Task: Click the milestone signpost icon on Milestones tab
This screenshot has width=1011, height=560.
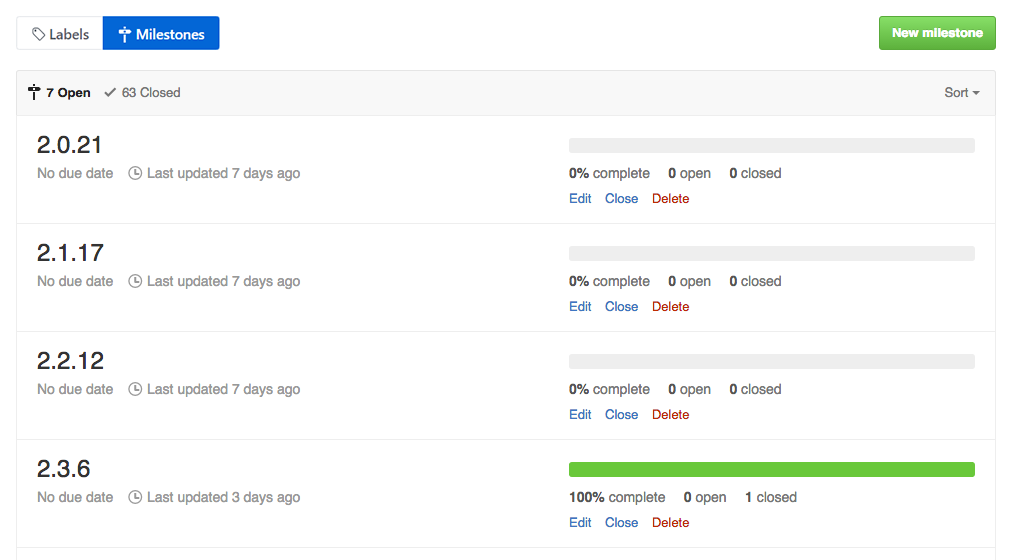Action: [x=125, y=34]
